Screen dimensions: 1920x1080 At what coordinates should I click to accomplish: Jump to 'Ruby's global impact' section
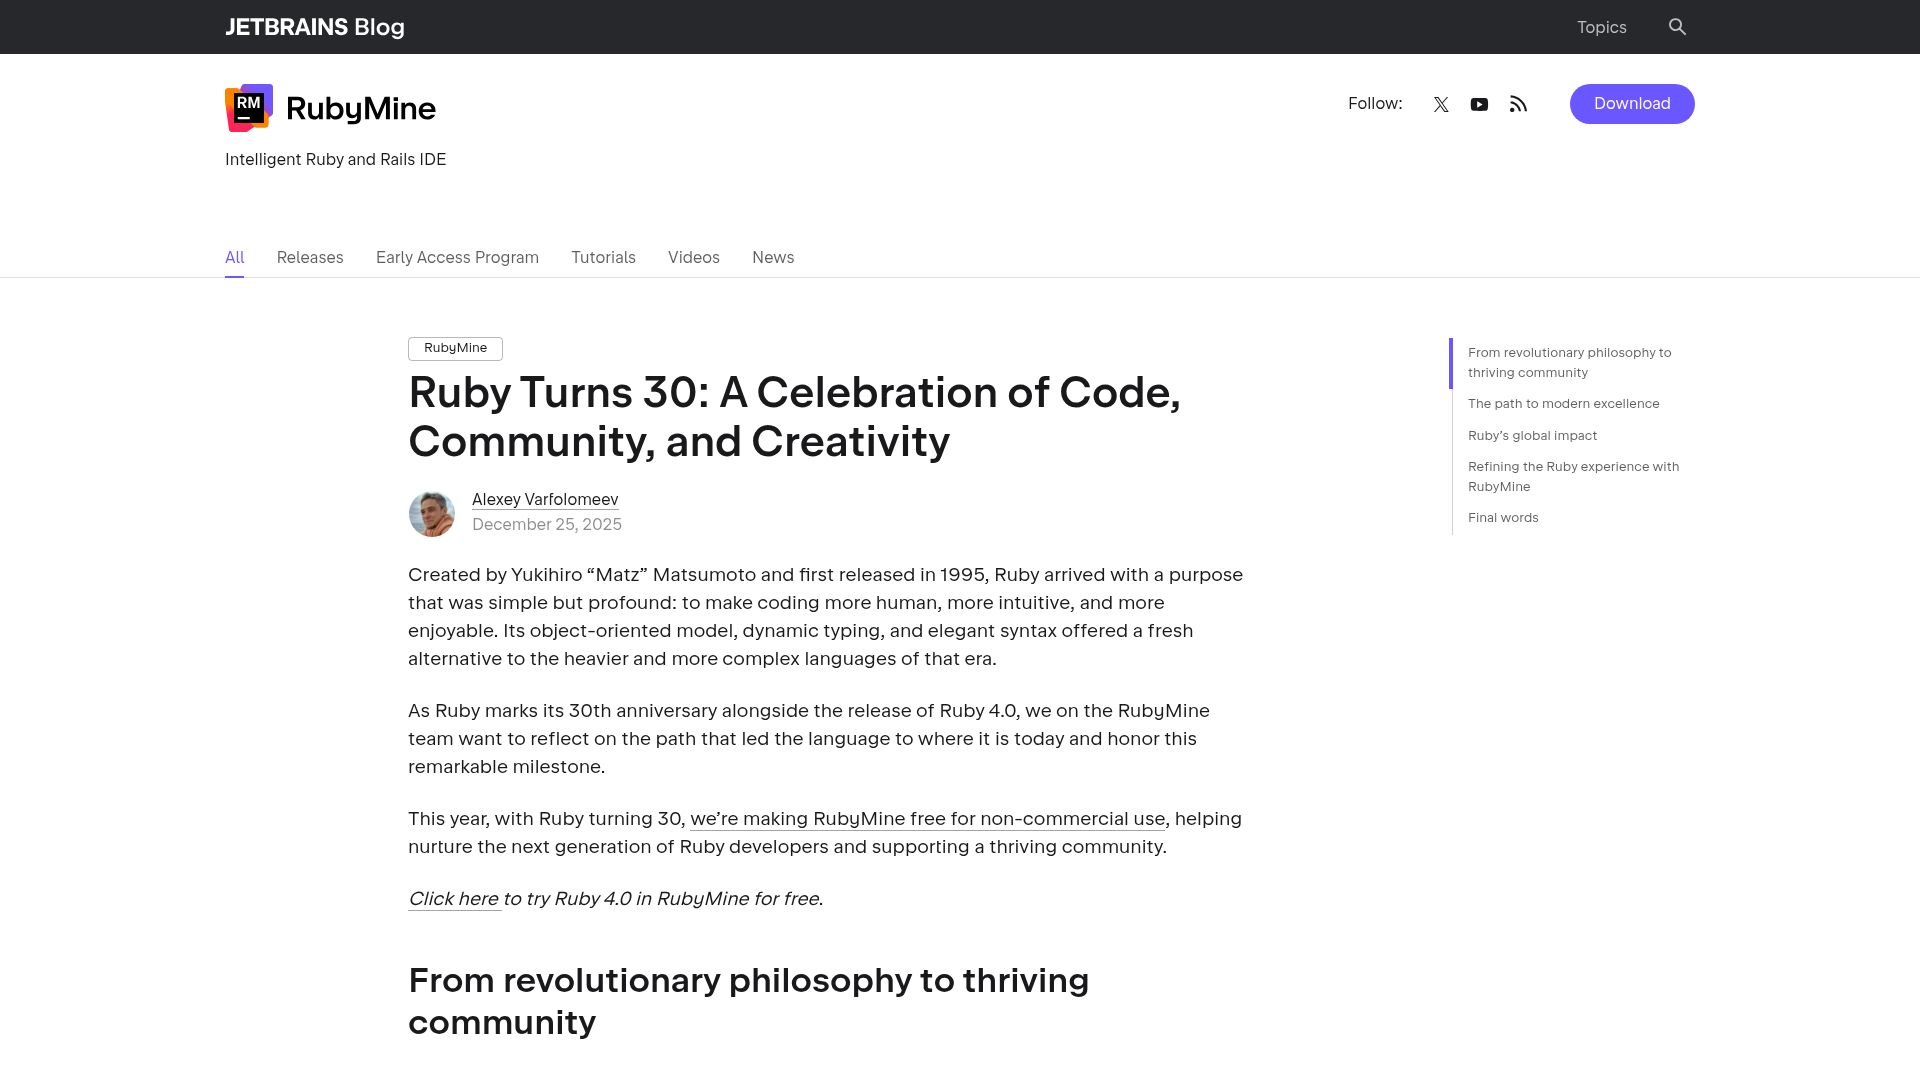pyautogui.click(x=1532, y=435)
